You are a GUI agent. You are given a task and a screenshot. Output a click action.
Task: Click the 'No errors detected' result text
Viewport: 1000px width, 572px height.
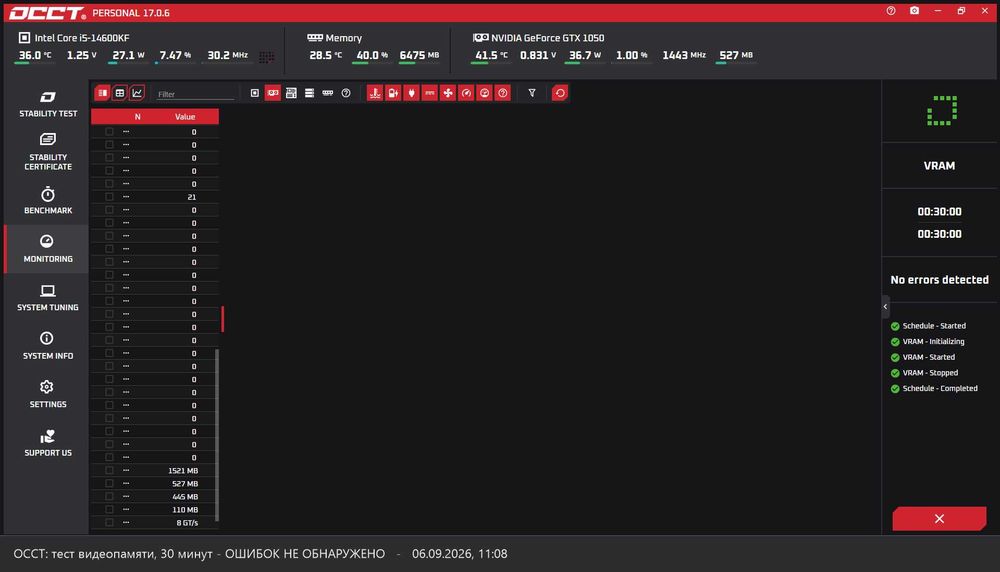coord(939,280)
